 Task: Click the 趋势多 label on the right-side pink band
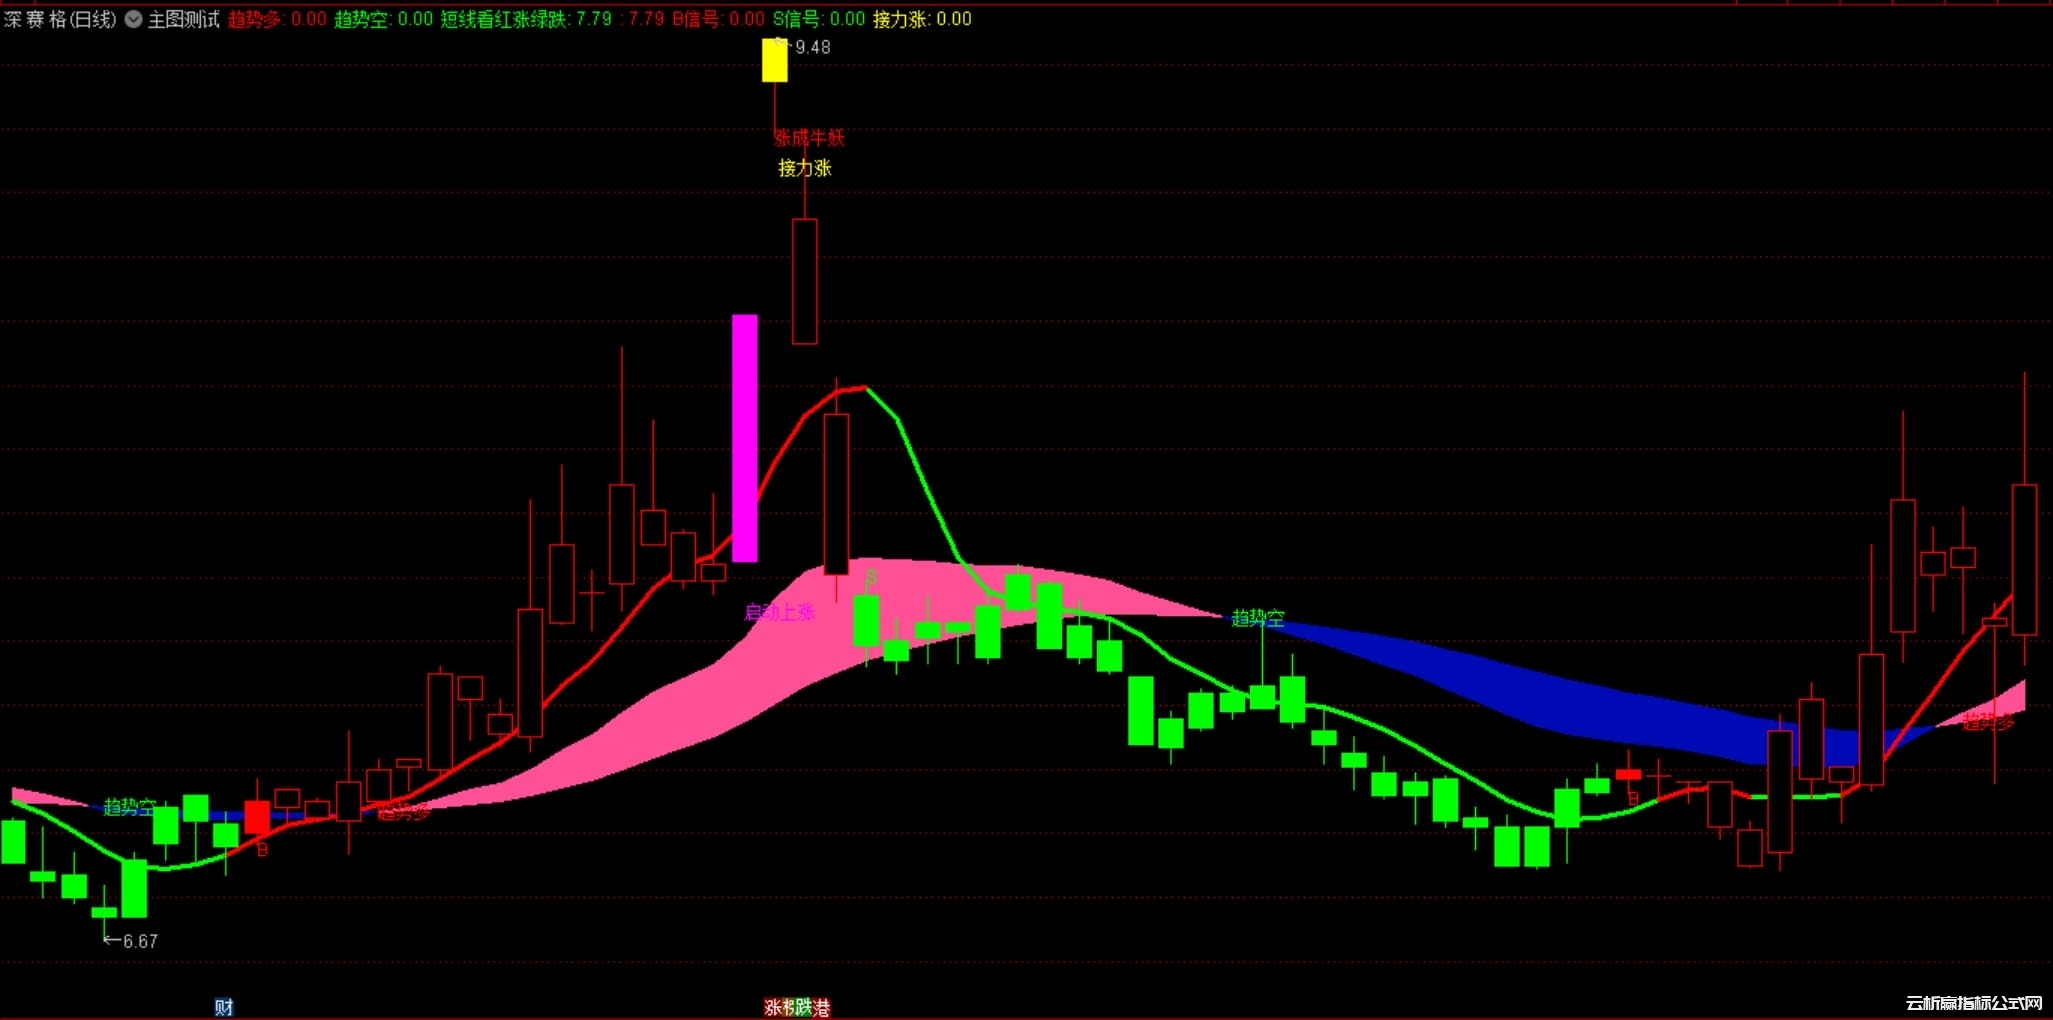1988,721
